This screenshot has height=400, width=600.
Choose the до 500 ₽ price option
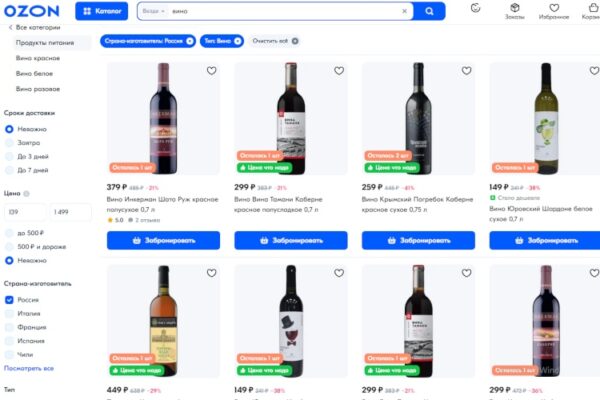[x=10, y=233]
